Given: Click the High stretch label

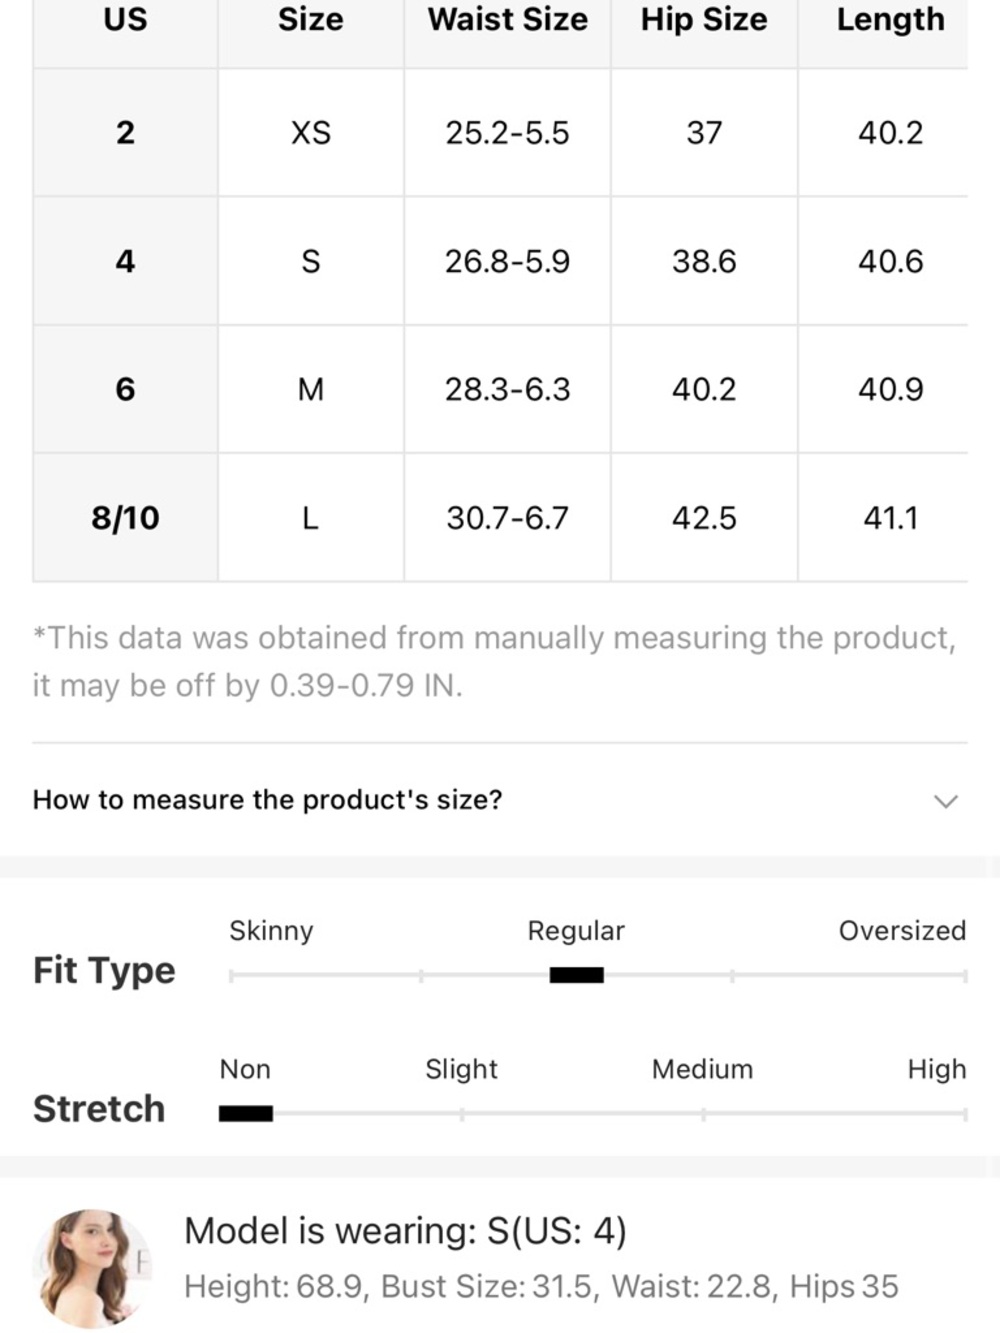Looking at the screenshot, I should (x=937, y=1069).
